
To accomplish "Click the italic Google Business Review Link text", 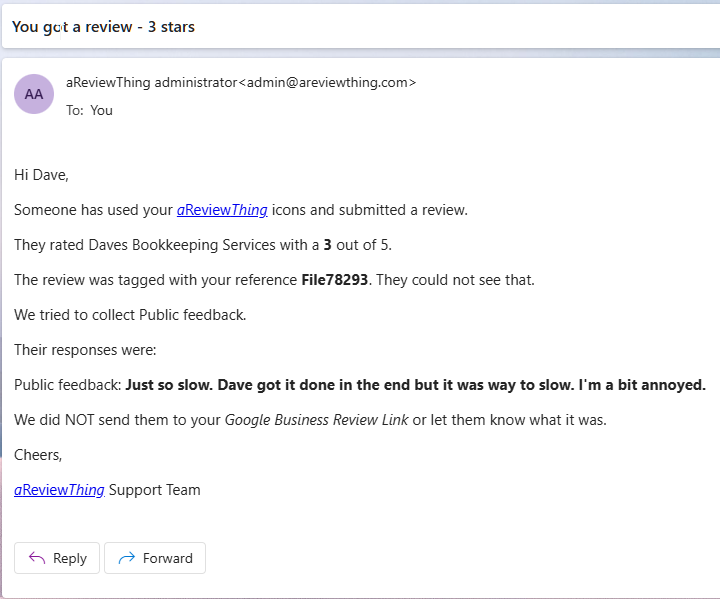I will 316,420.
